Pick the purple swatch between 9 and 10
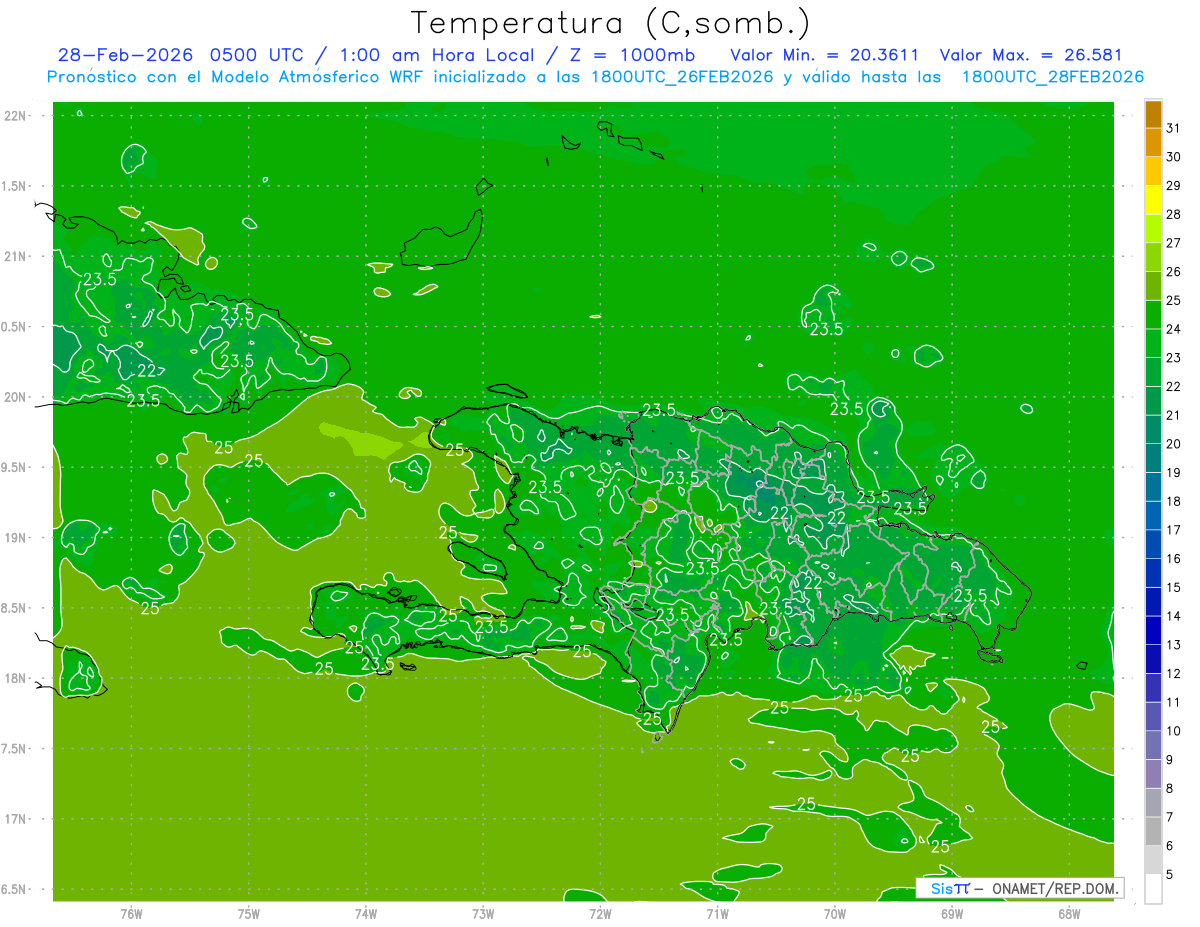This screenshot has width=1200, height=927. 1153,745
